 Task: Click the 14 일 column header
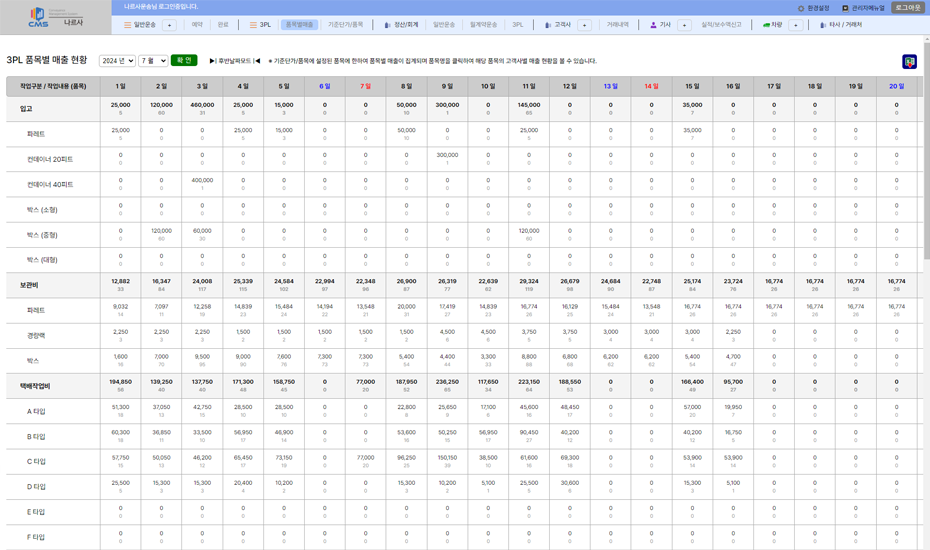651,86
